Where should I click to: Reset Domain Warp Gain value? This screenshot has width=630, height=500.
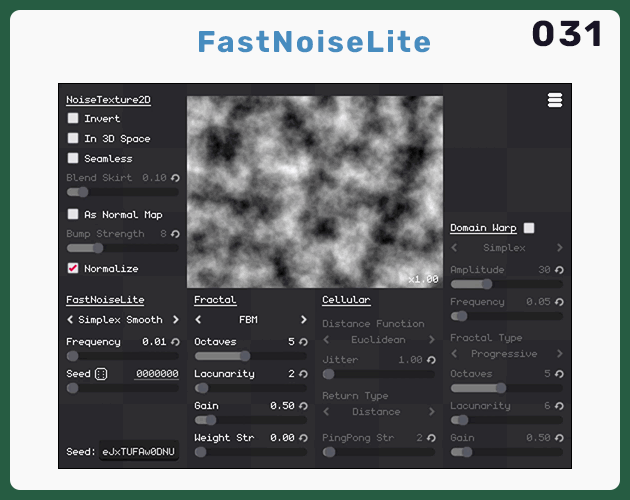559,438
